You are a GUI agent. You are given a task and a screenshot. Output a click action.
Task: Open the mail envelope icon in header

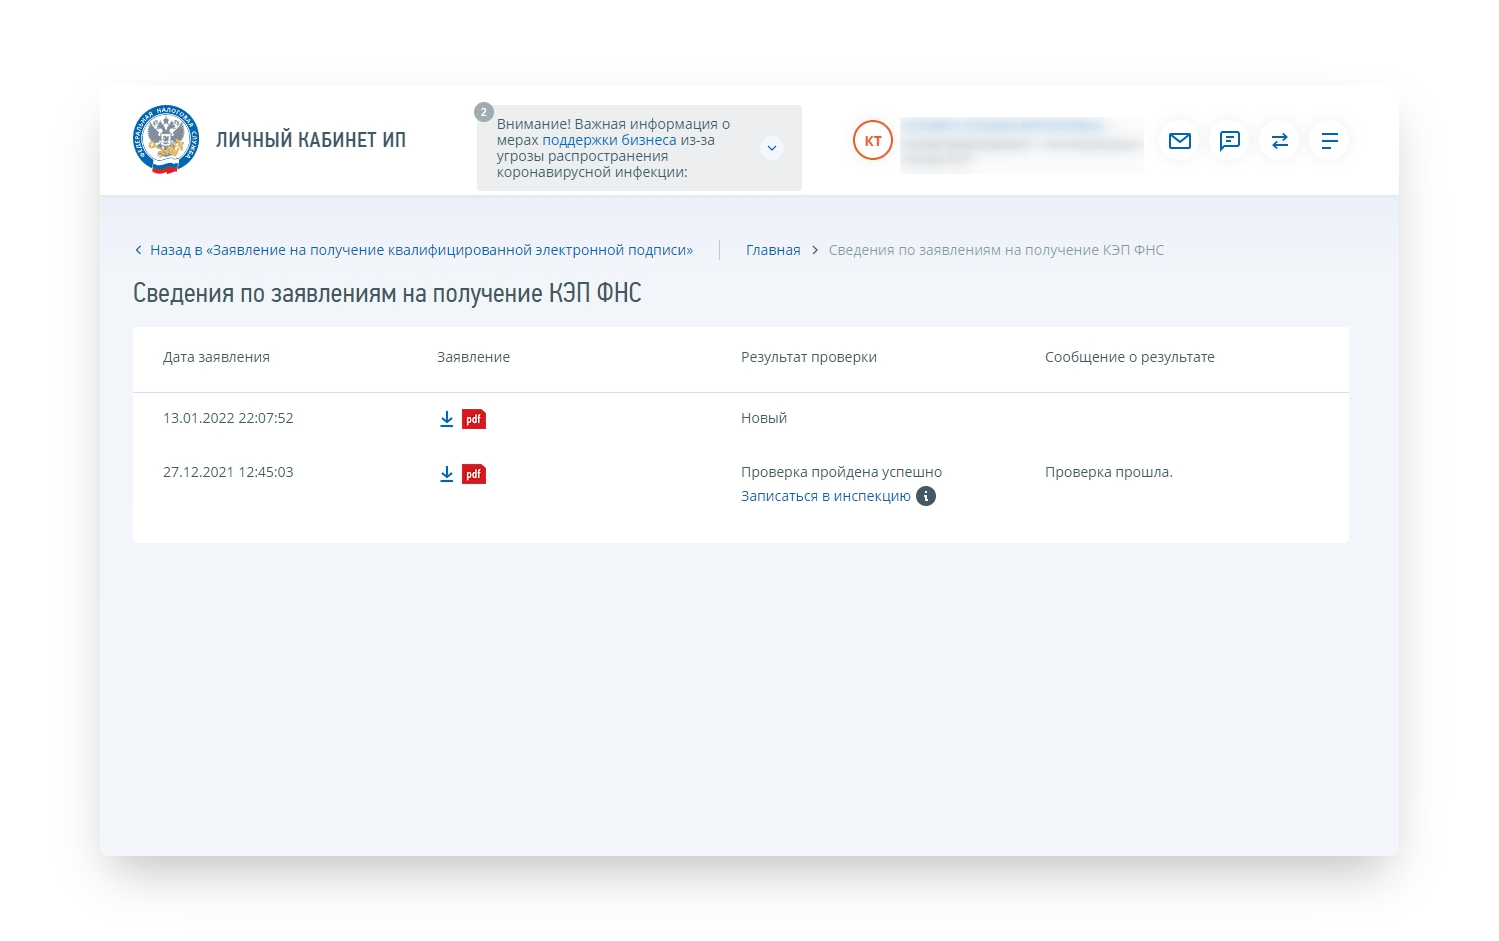[1179, 141]
